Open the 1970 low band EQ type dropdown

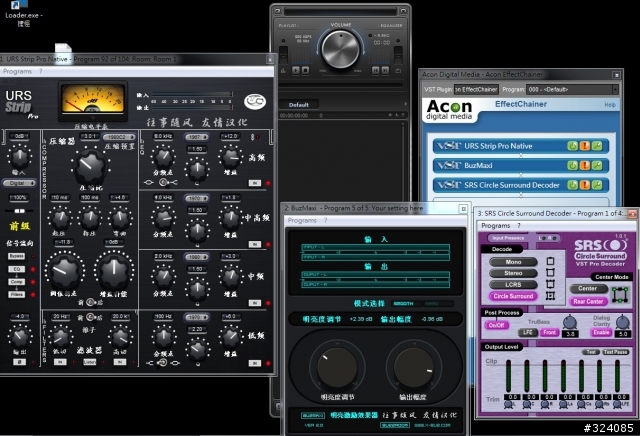click(197, 317)
